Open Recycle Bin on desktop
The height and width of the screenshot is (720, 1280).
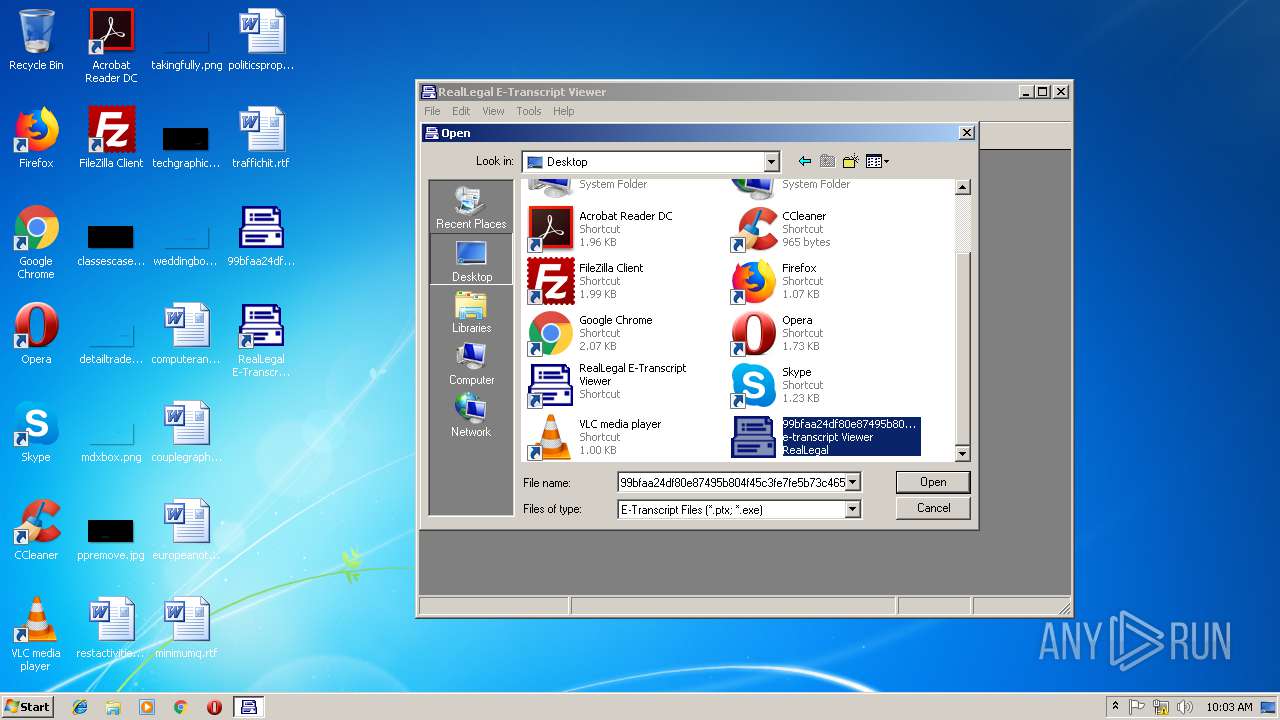[36, 40]
